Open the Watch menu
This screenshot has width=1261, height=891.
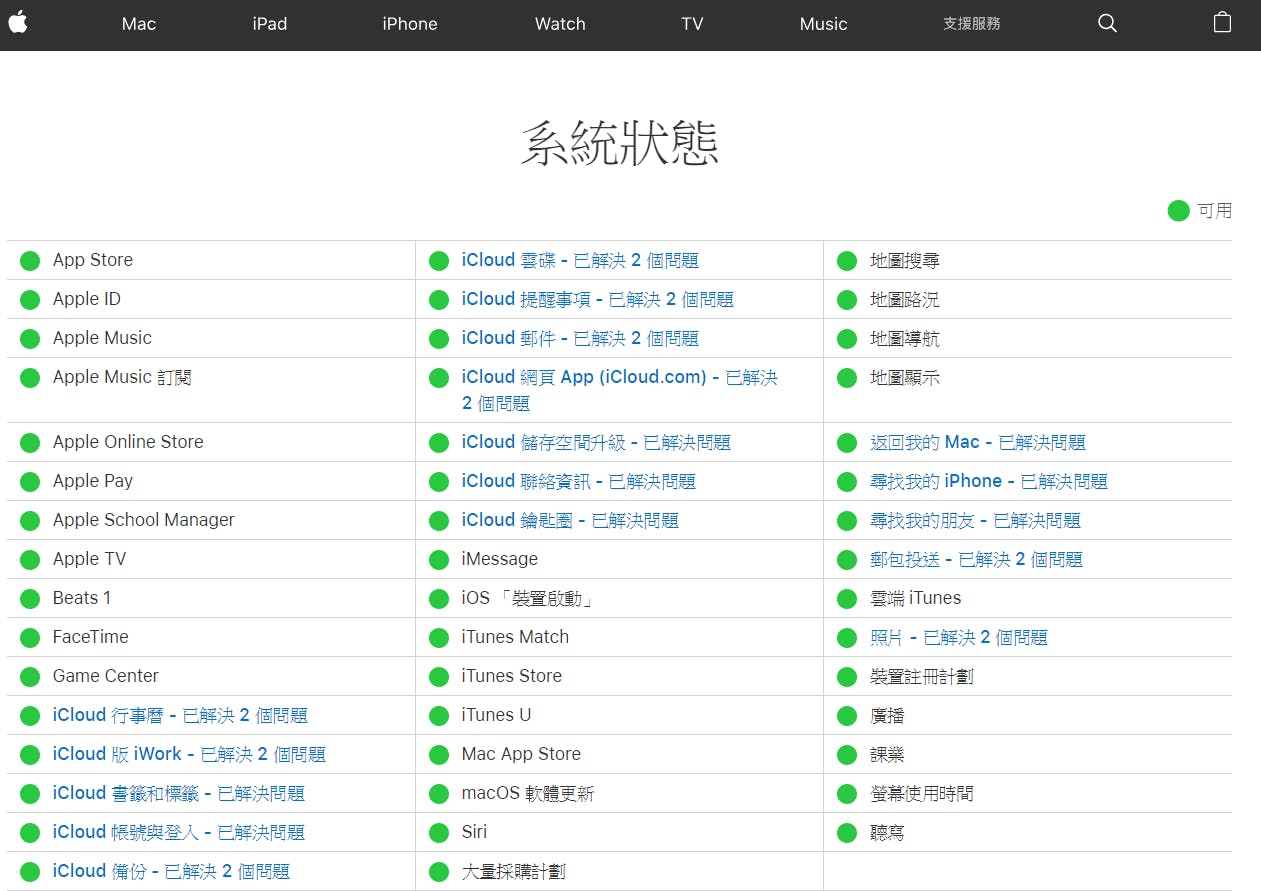point(560,24)
